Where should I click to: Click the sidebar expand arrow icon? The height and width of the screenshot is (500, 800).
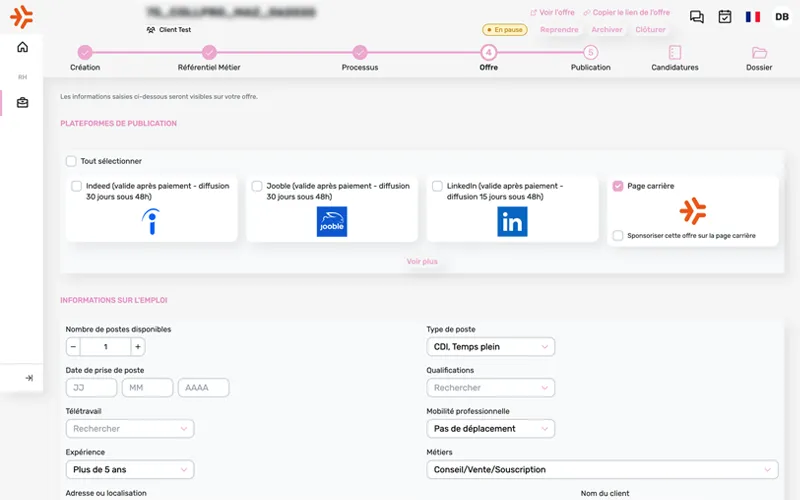(29, 378)
